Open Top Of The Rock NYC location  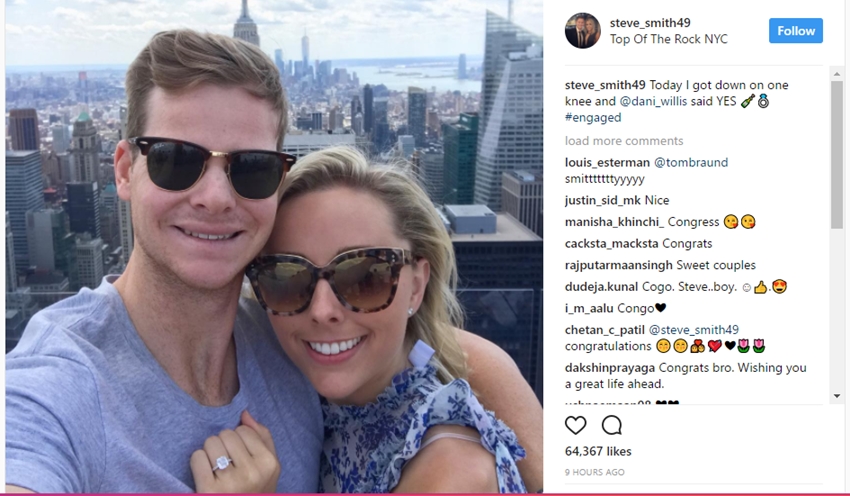(668, 39)
